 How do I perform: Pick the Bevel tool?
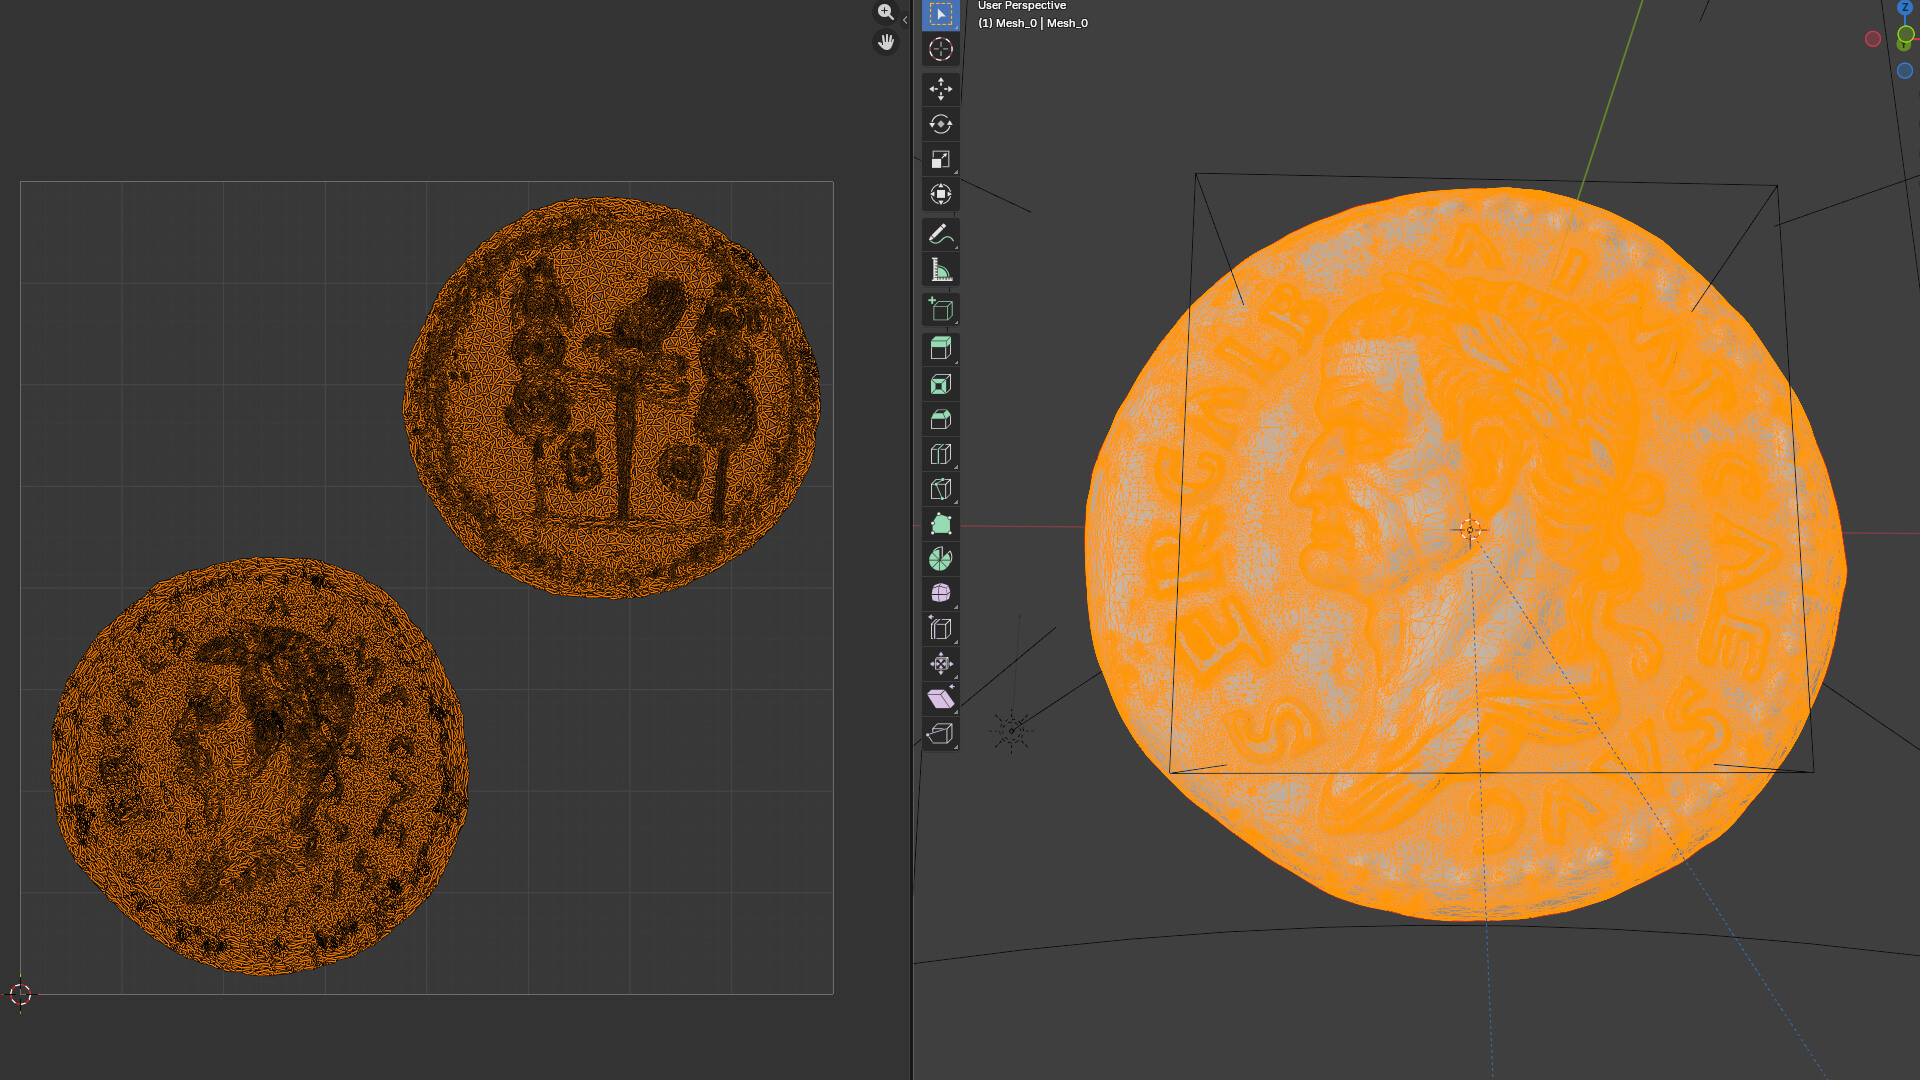click(x=940, y=419)
